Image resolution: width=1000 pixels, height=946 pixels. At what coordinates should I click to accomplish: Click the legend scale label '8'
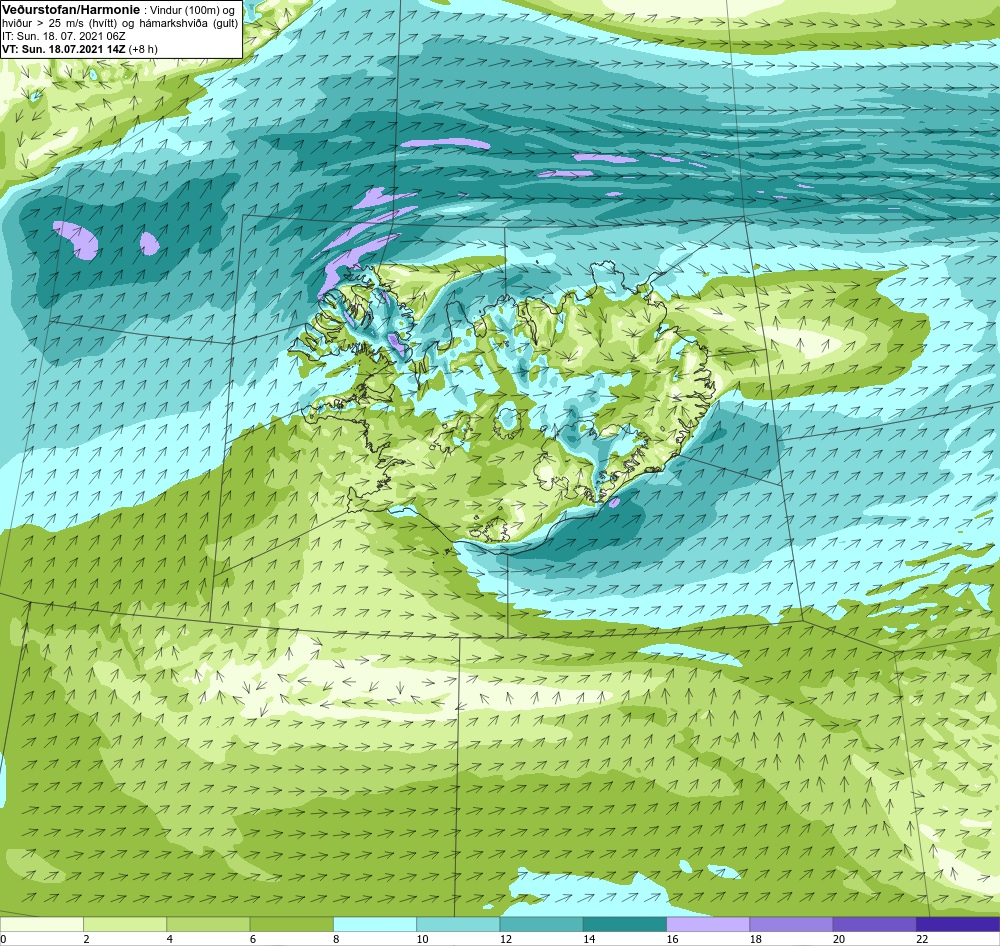pos(336,939)
